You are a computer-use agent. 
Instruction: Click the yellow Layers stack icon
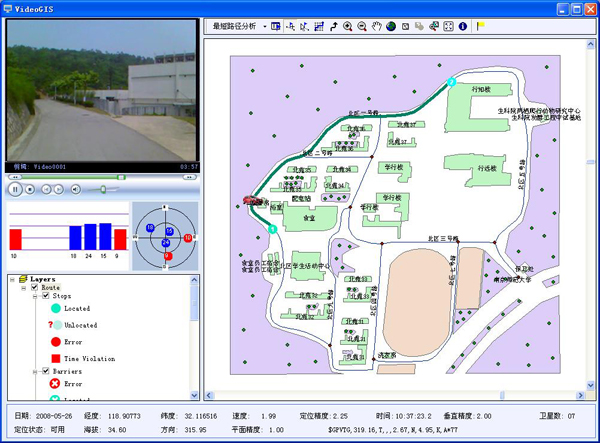(x=23, y=279)
